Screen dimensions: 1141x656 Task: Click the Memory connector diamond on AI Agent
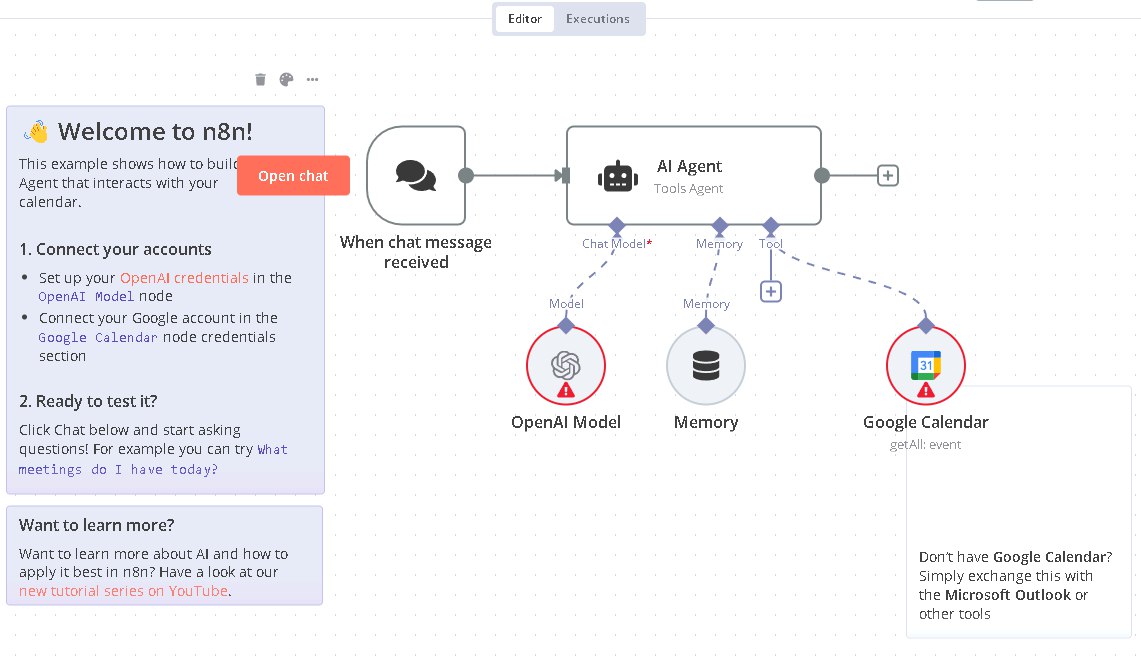click(x=720, y=225)
